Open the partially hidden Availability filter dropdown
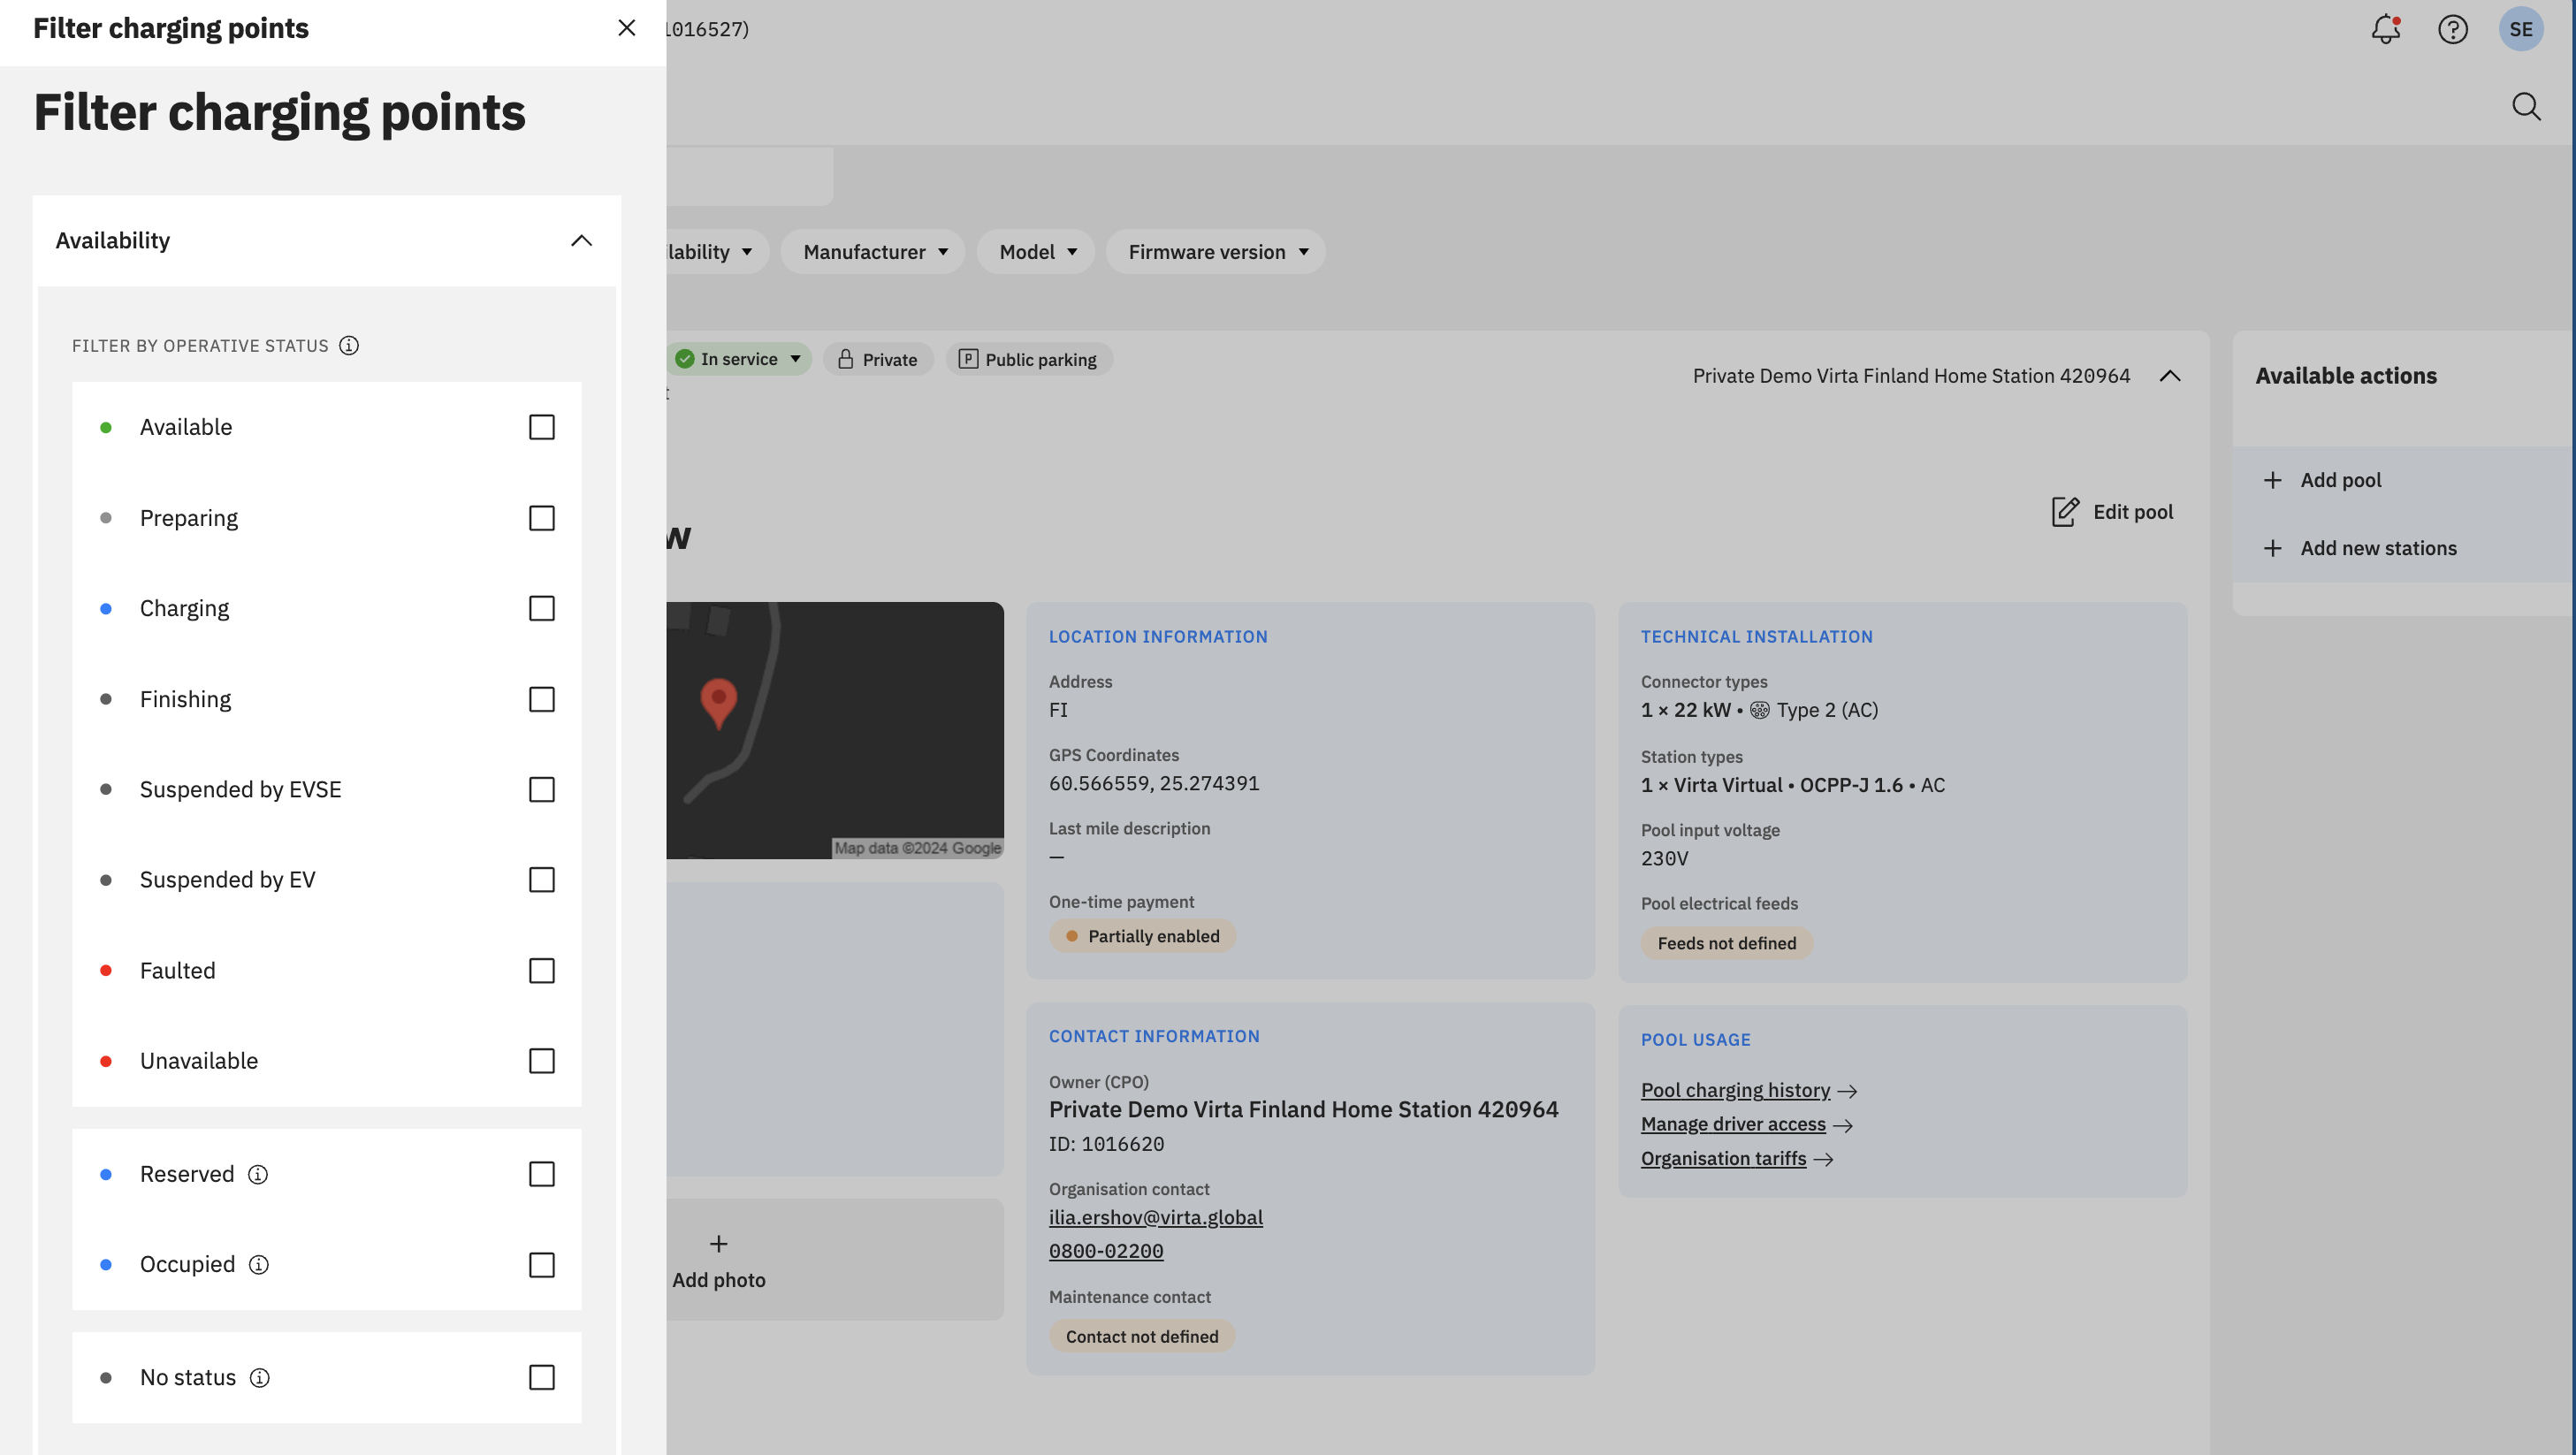This screenshot has height=1455, width=2576. pos(717,252)
